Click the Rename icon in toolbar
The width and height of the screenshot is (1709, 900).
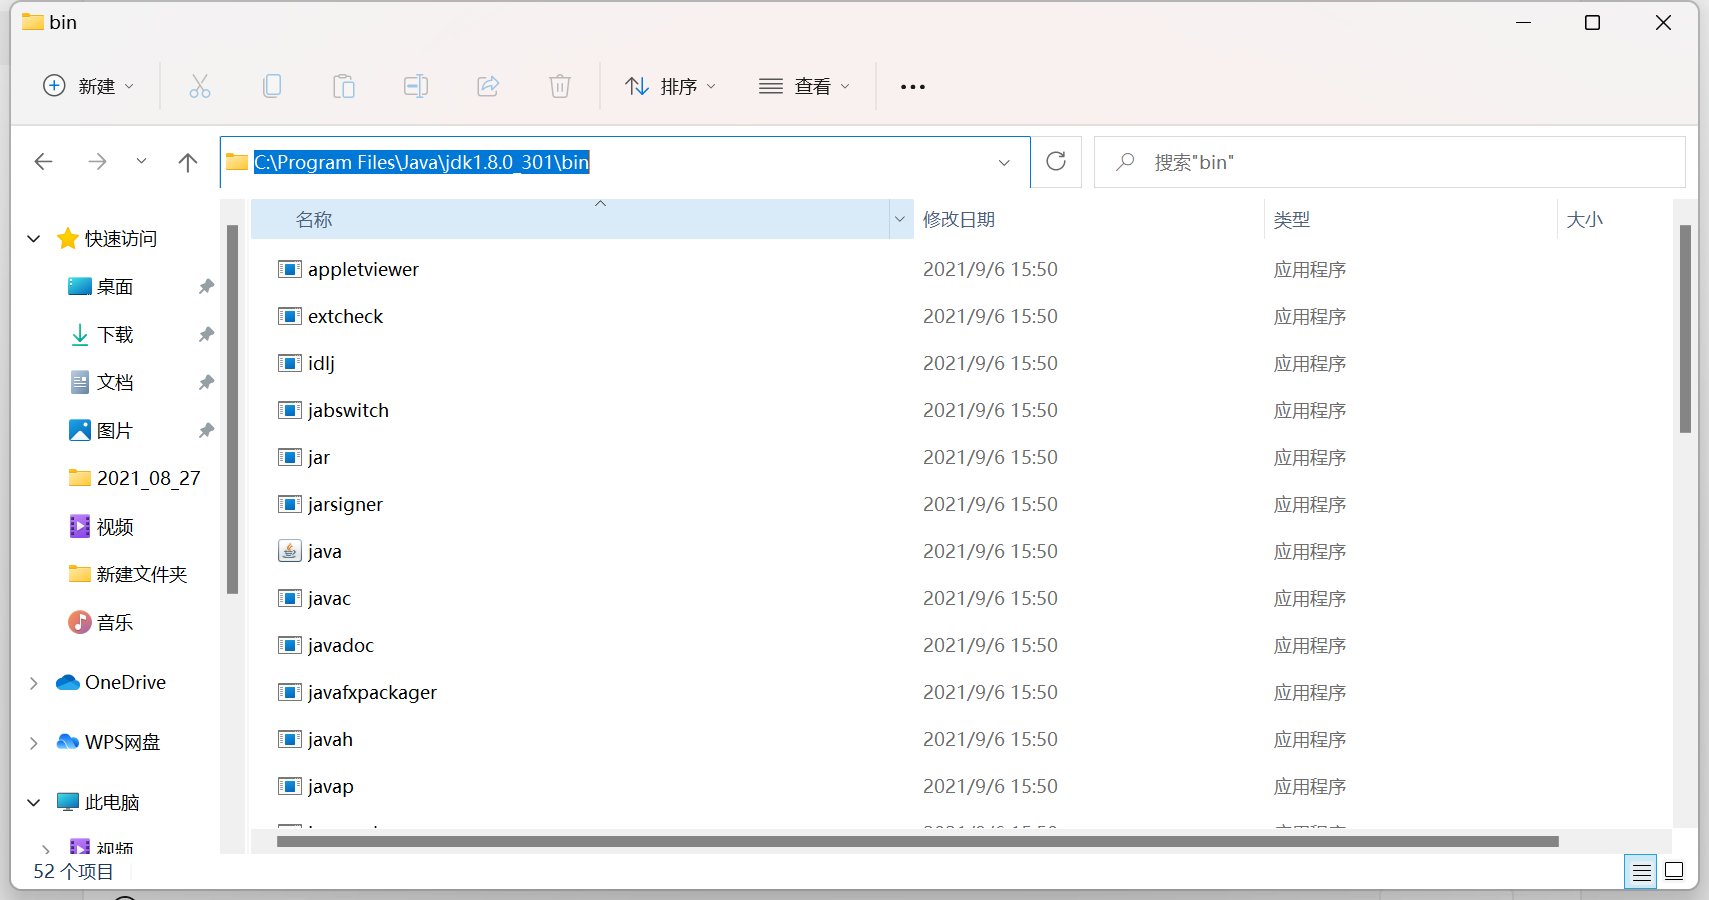click(x=416, y=86)
